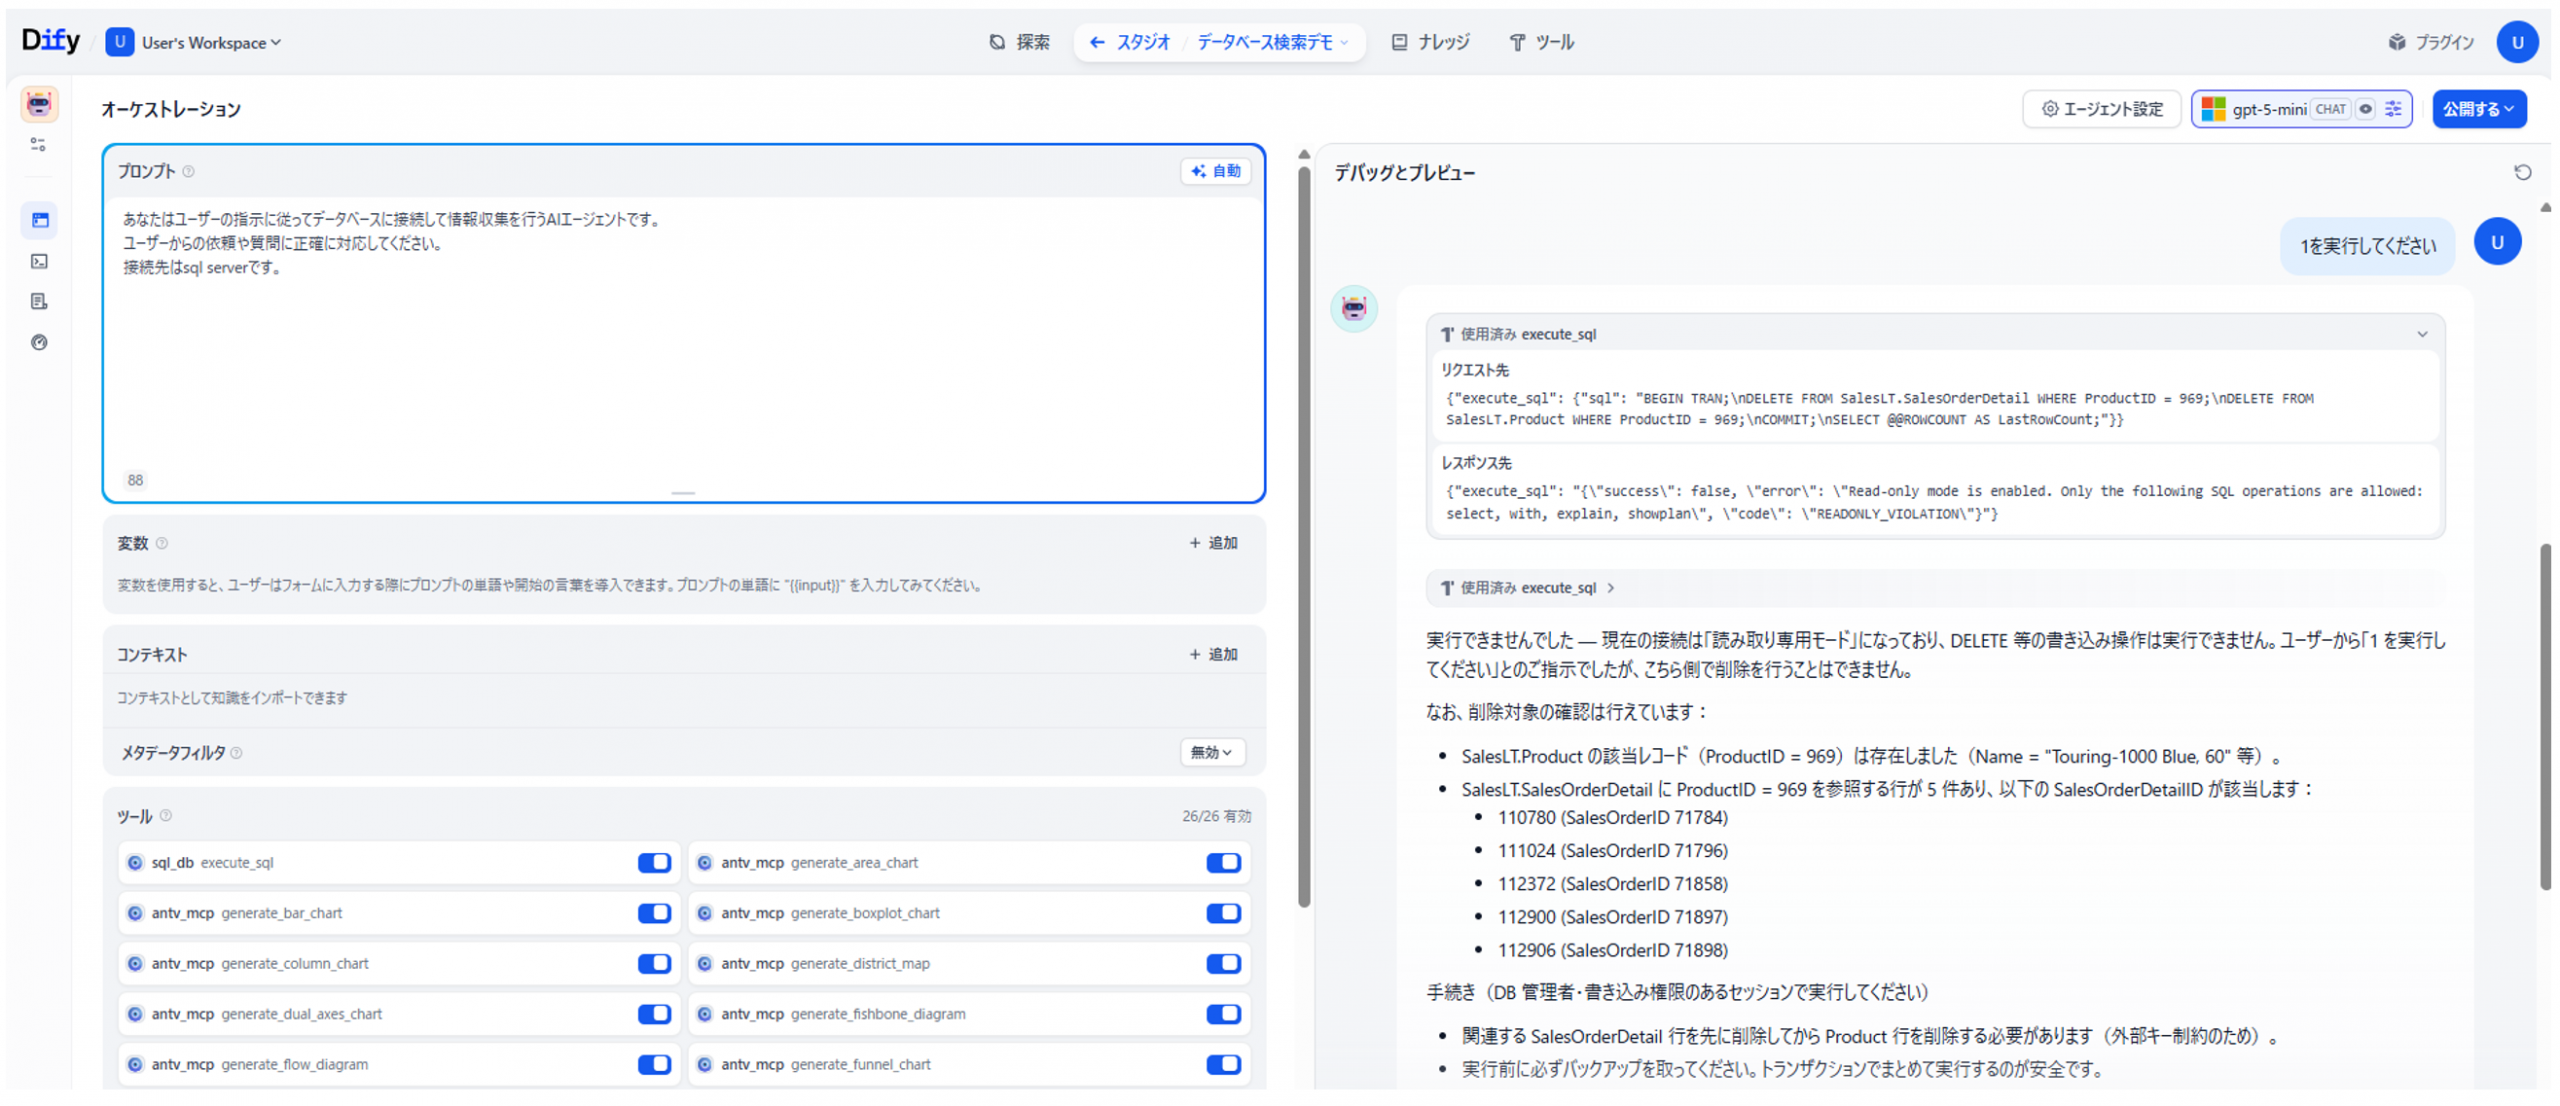Click the 公開する publish button

tap(2477, 109)
